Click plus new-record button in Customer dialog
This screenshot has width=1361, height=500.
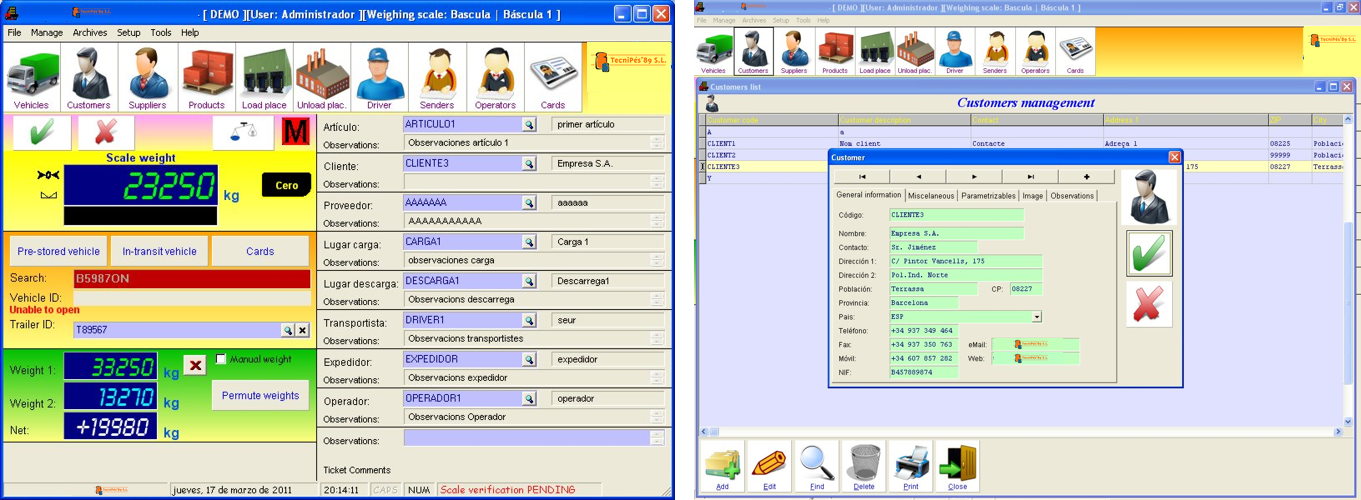coord(1086,177)
